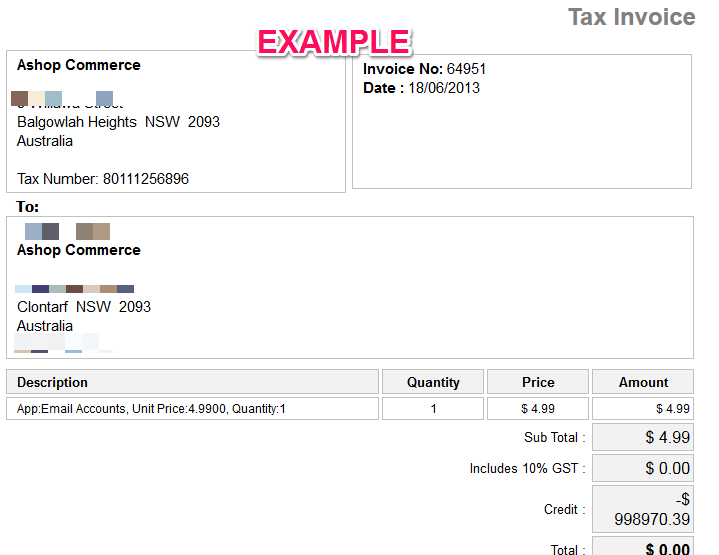This screenshot has height=555, width=719.
Task: Click recipient 'Ashop Commerce' above Clontarf
Action: (78, 250)
